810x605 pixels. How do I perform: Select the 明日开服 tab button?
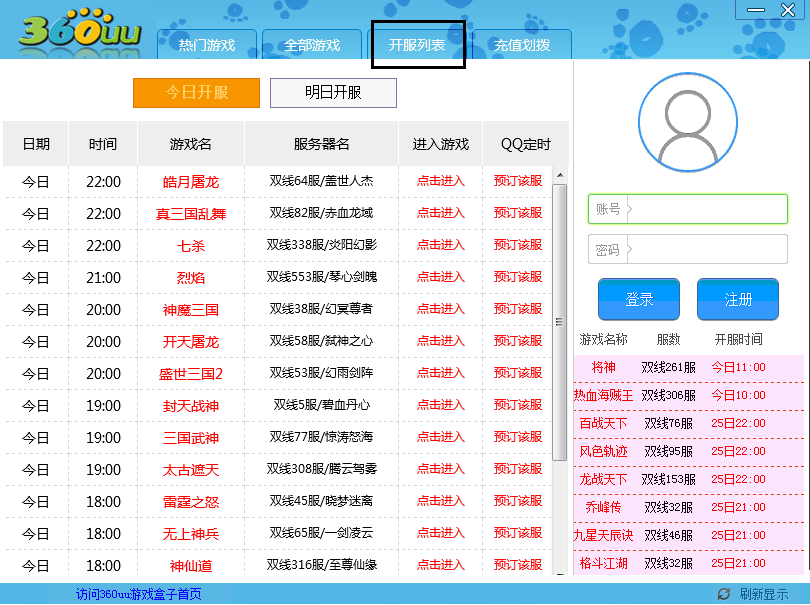[x=333, y=92]
